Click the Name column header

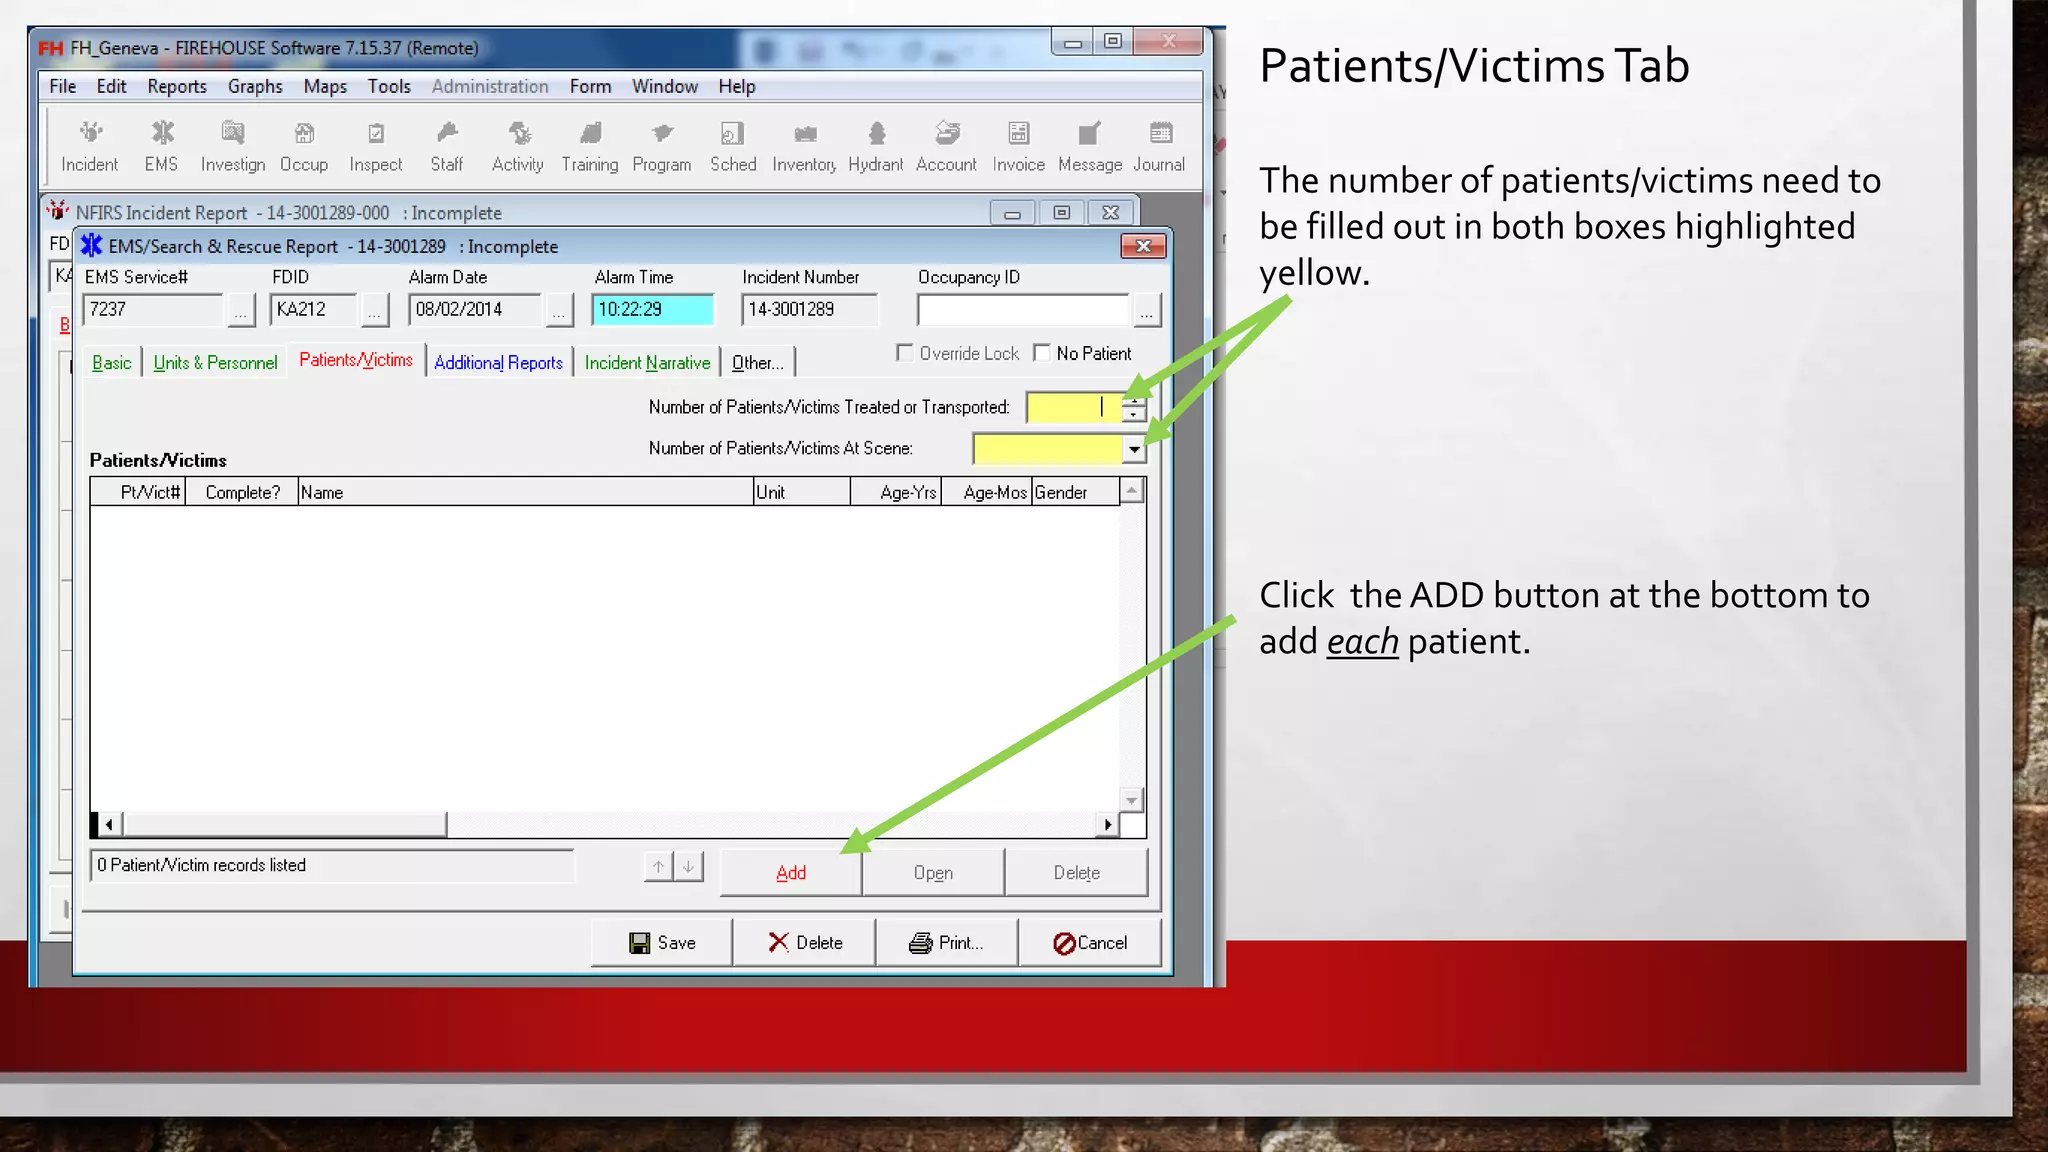pos(525,492)
